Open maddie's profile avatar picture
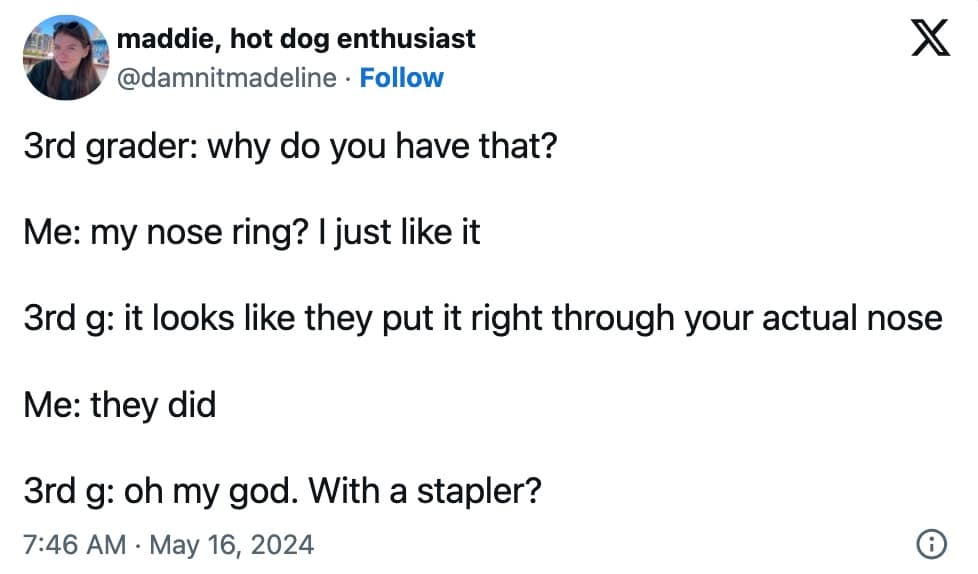 pos(64,58)
